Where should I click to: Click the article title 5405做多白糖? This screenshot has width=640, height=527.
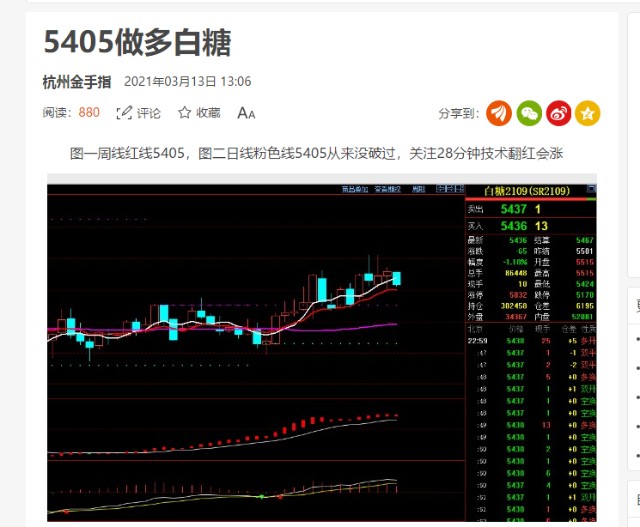137,42
